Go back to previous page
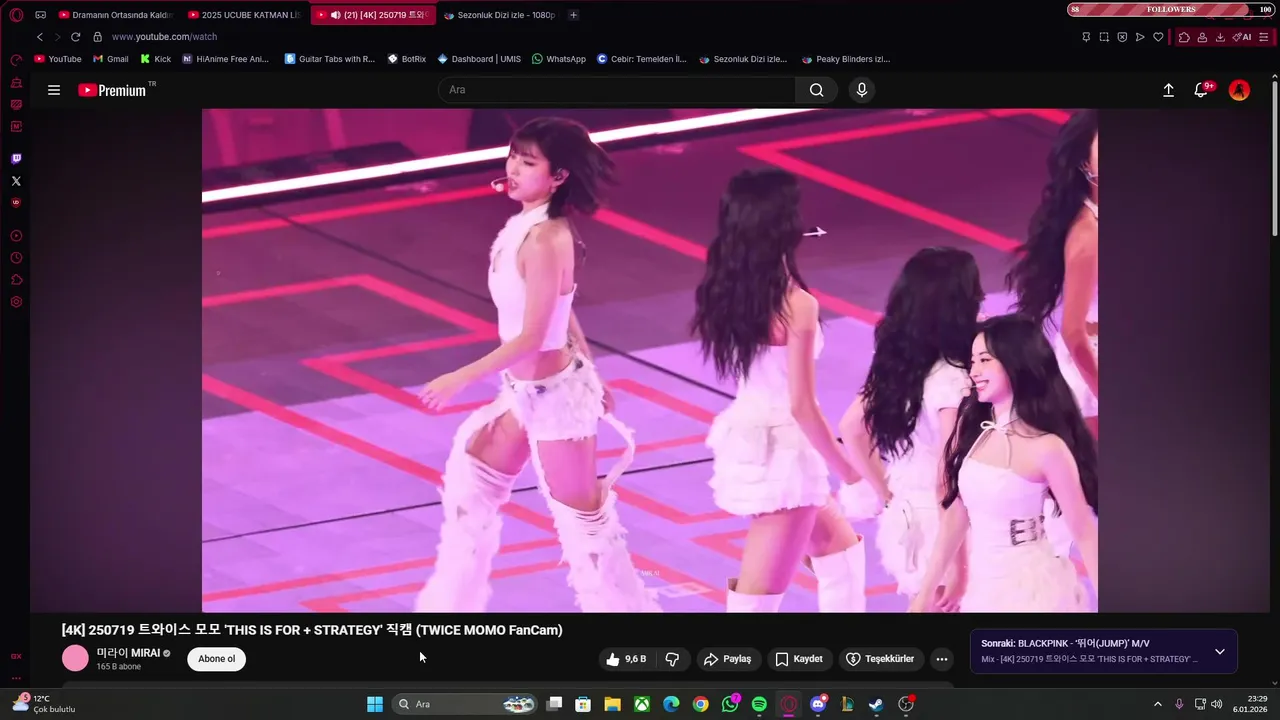Viewport: 1280px width, 720px height. [x=40, y=37]
